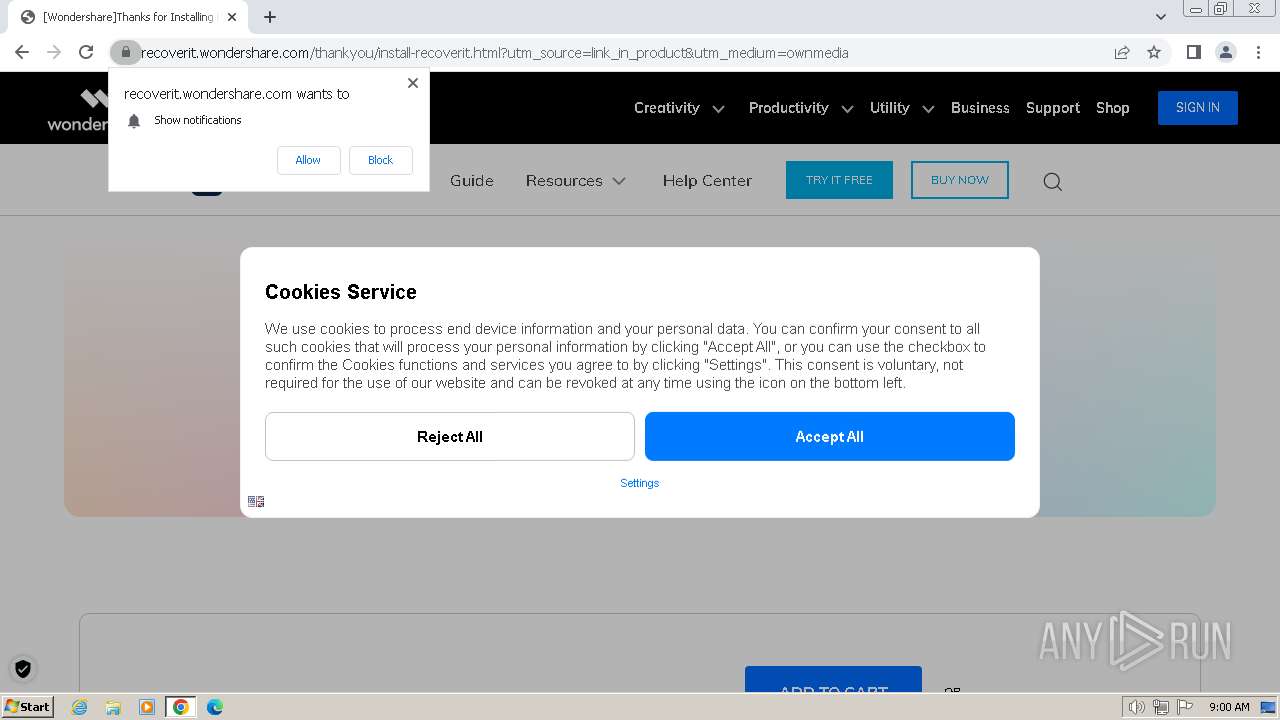Image resolution: width=1280 pixels, height=720 pixels.
Task: Open the Chrome profile avatar
Action: pos(1225,52)
